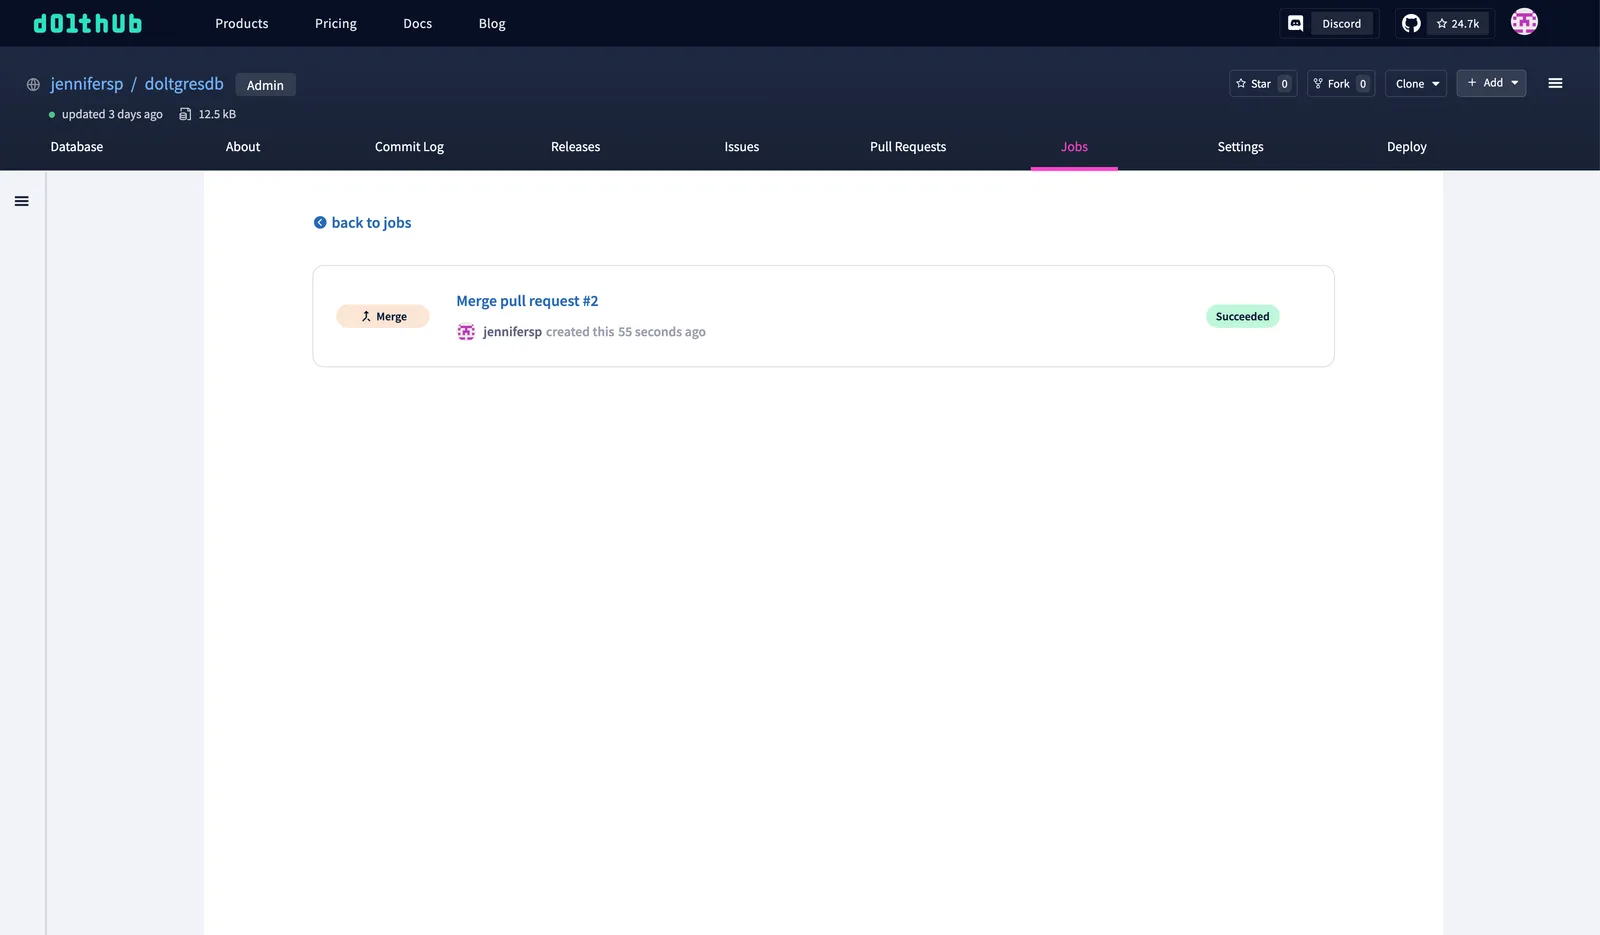Open Merge pull request #2 link
This screenshot has width=1600, height=935.
click(x=527, y=301)
